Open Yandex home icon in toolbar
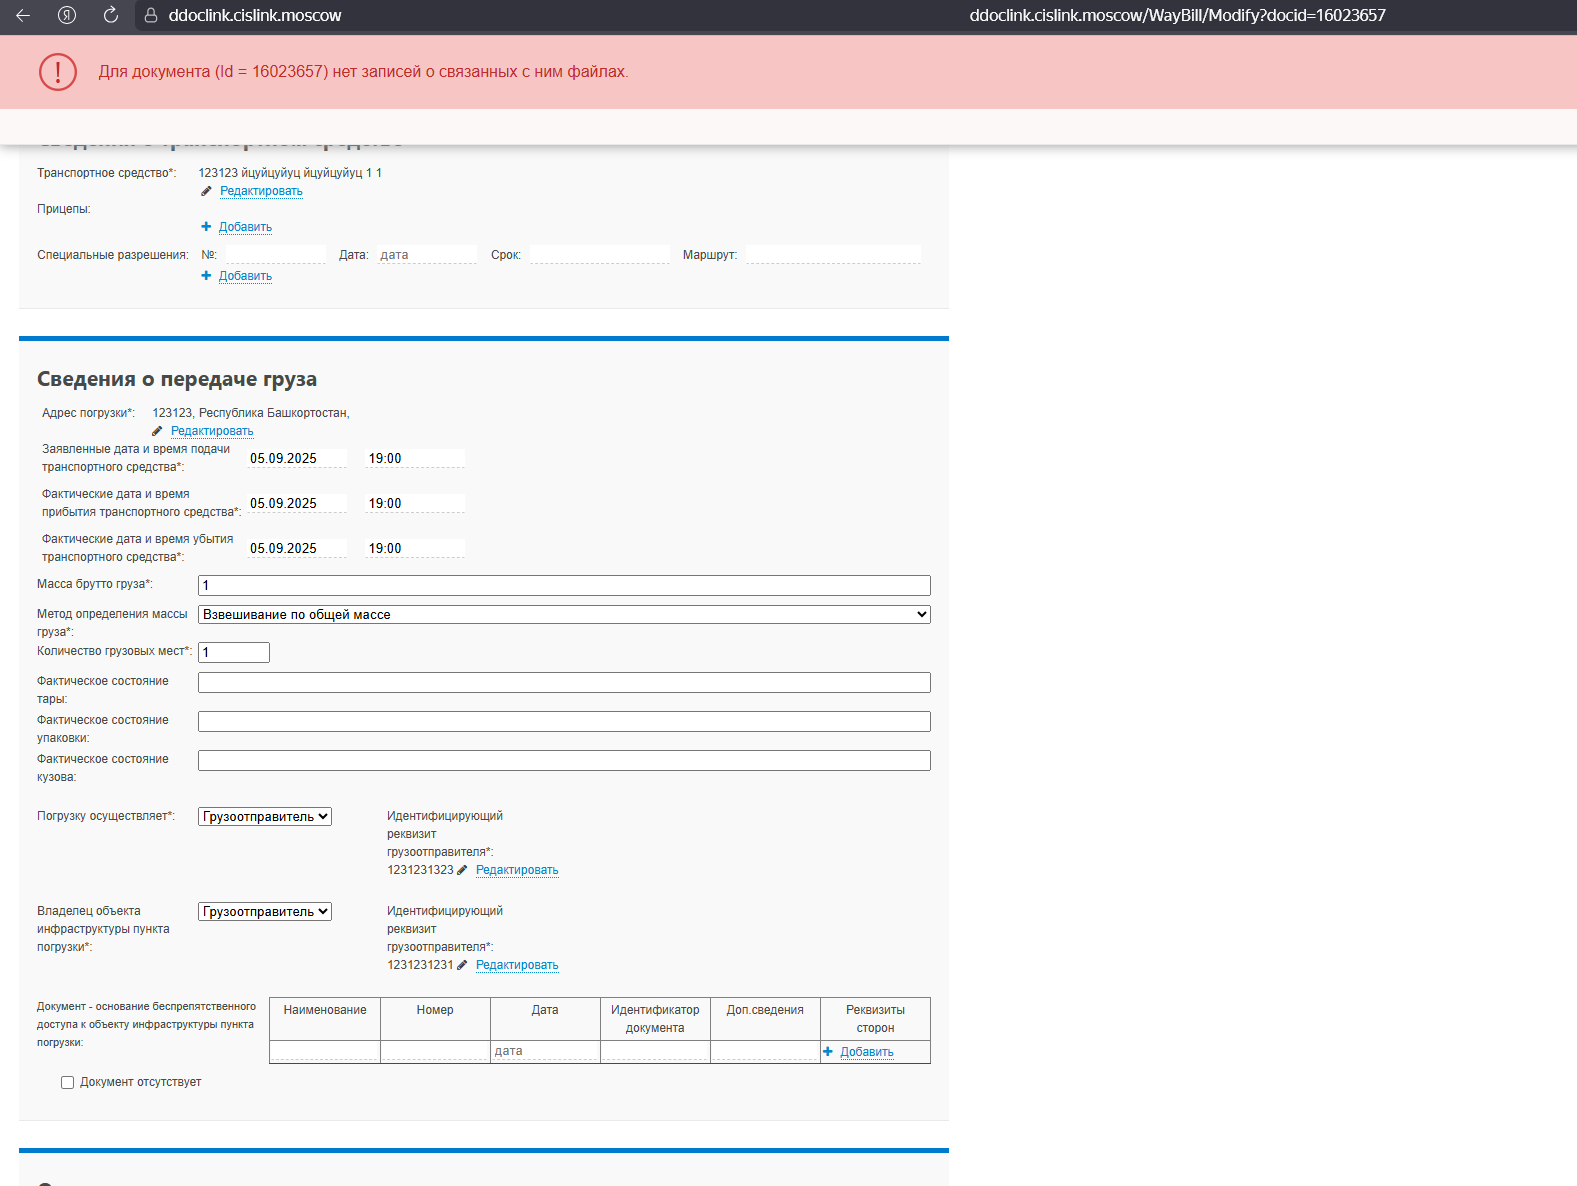 point(67,15)
